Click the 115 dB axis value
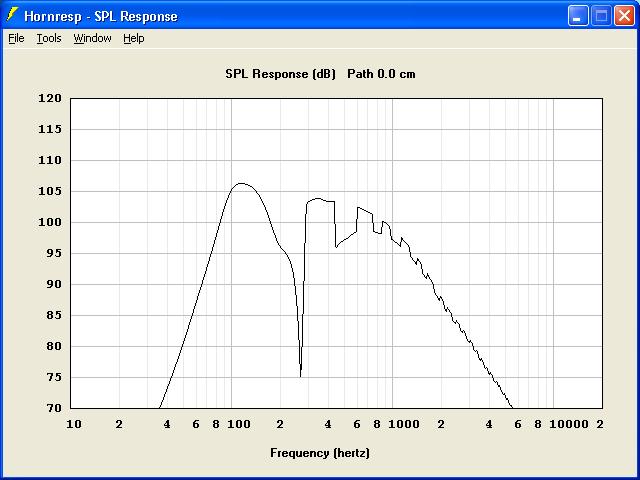Viewport: 640px width, 480px height. (x=50, y=129)
